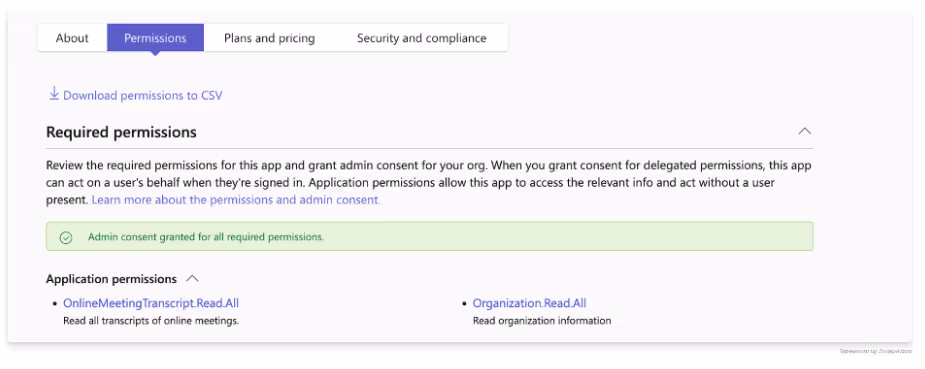Click the Application permissions heading
The width and height of the screenshot is (925, 369).
pyautogui.click(x=111, y=279)
